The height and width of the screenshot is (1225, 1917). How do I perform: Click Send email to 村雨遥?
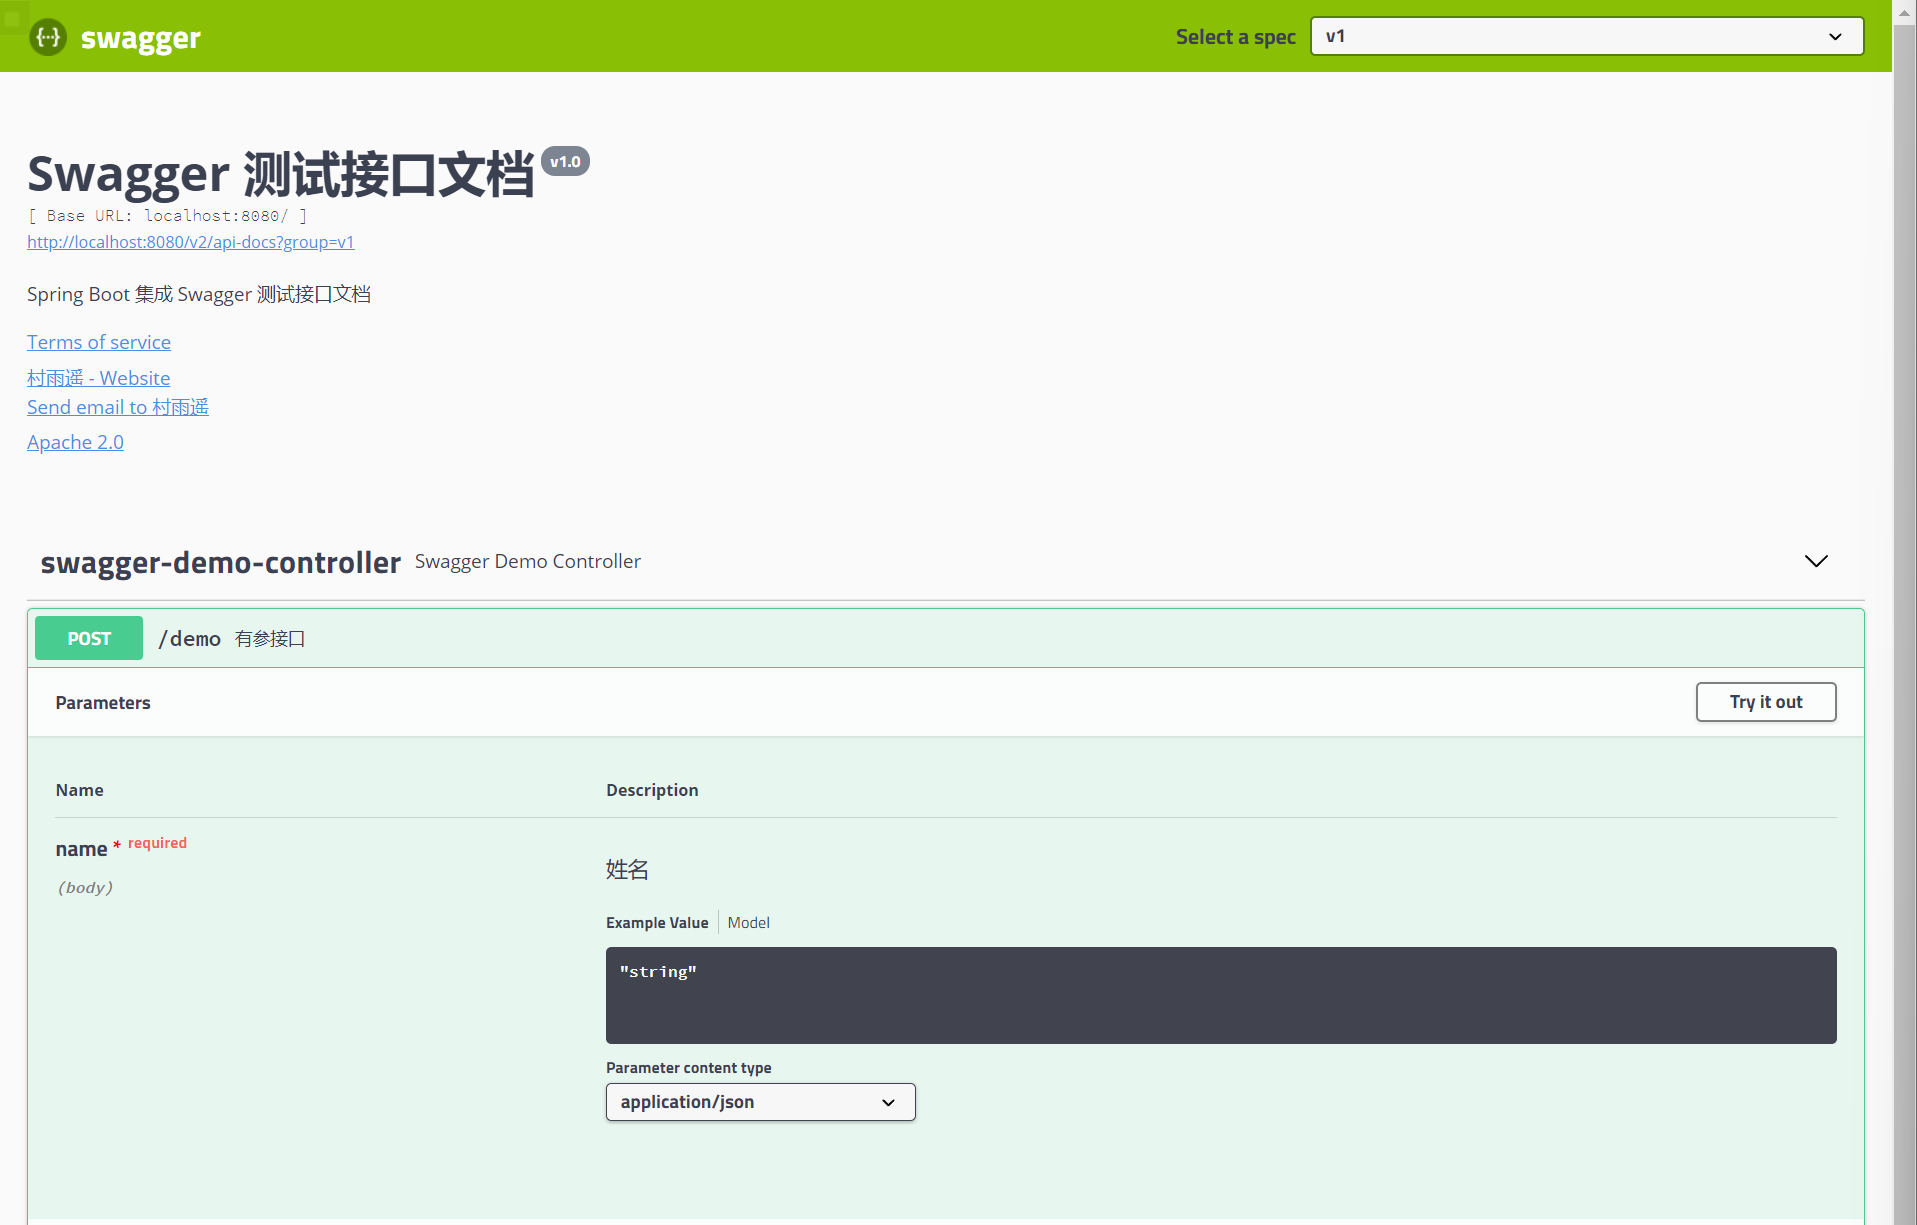(x=117, y=407)
